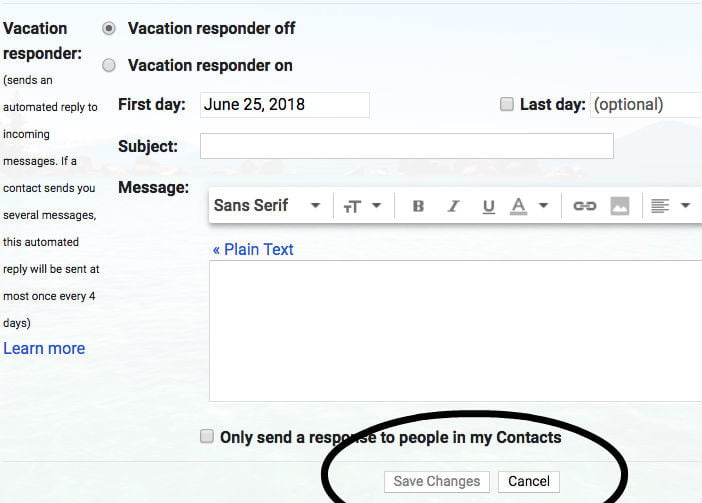Viewport: 702px width, 503px height.
Task: Insert an image via picture icon
Action: click(620, 206)
